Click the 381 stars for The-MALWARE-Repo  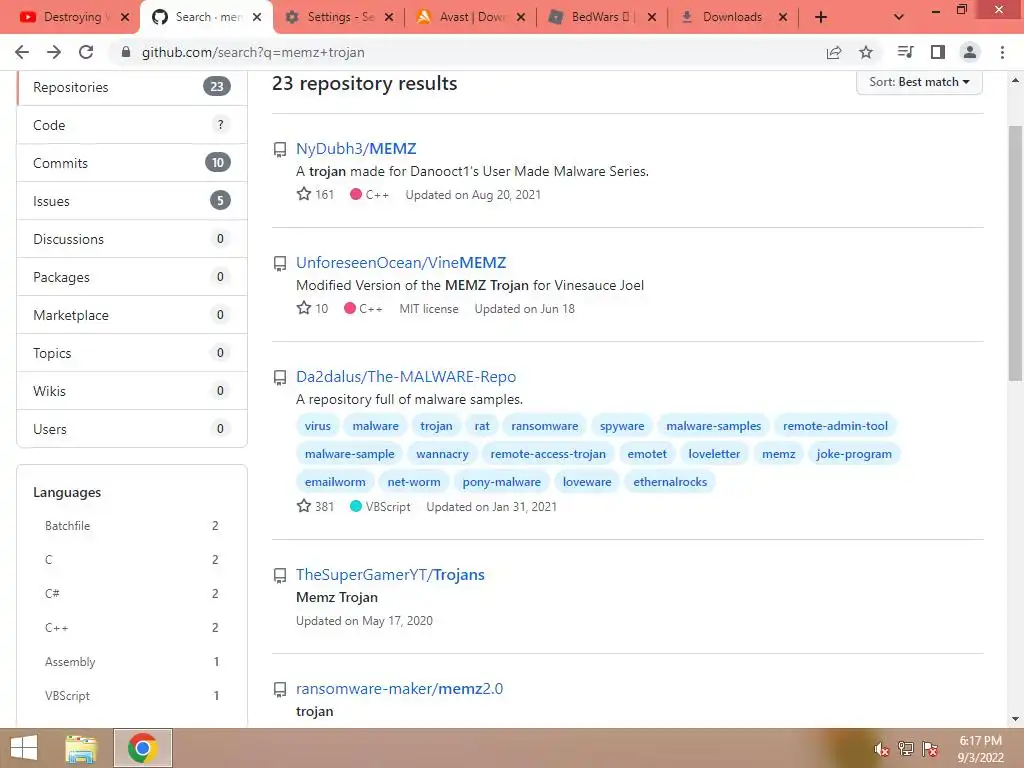315,506
